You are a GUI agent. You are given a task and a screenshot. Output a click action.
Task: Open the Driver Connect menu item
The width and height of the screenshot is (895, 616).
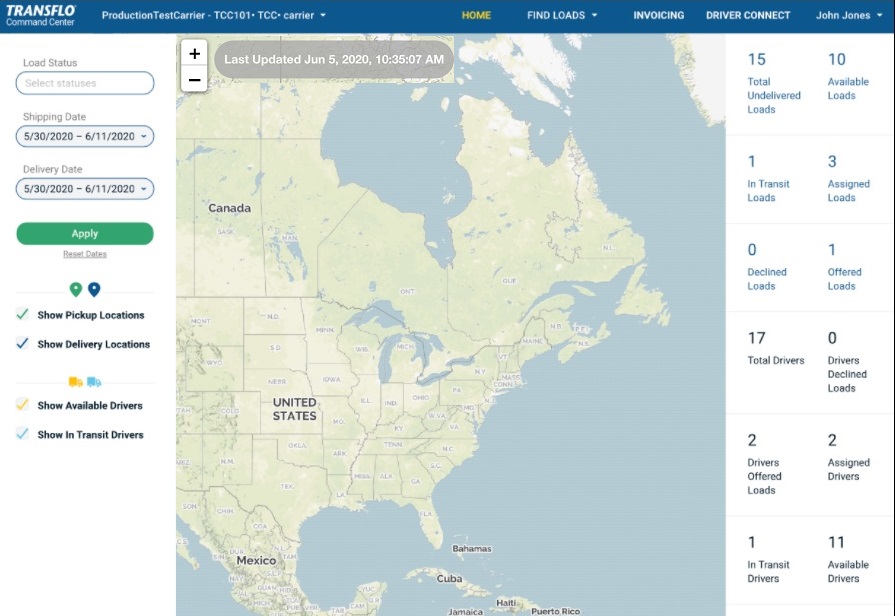(748, 15)
